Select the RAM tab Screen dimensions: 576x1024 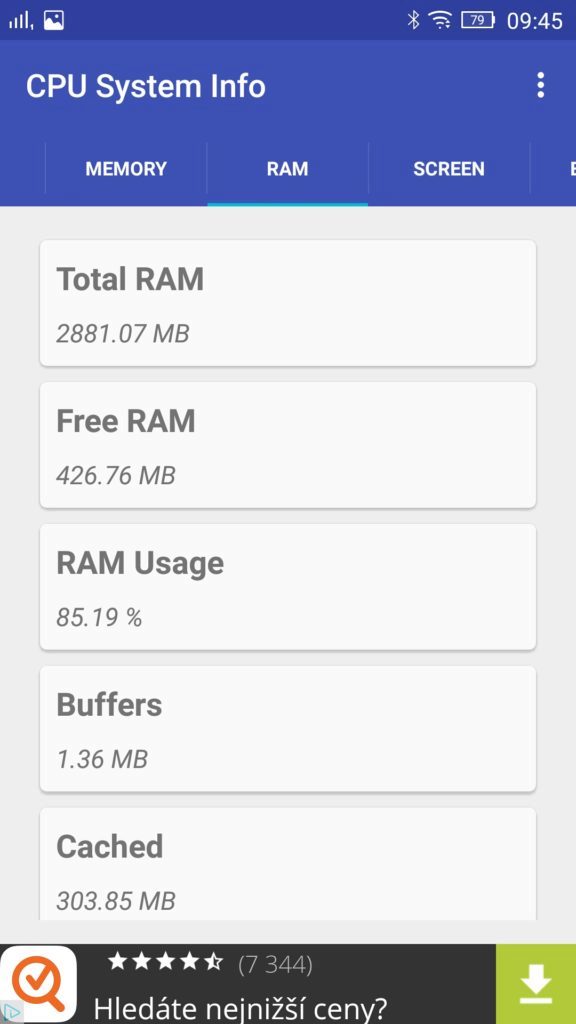(287, 168)
